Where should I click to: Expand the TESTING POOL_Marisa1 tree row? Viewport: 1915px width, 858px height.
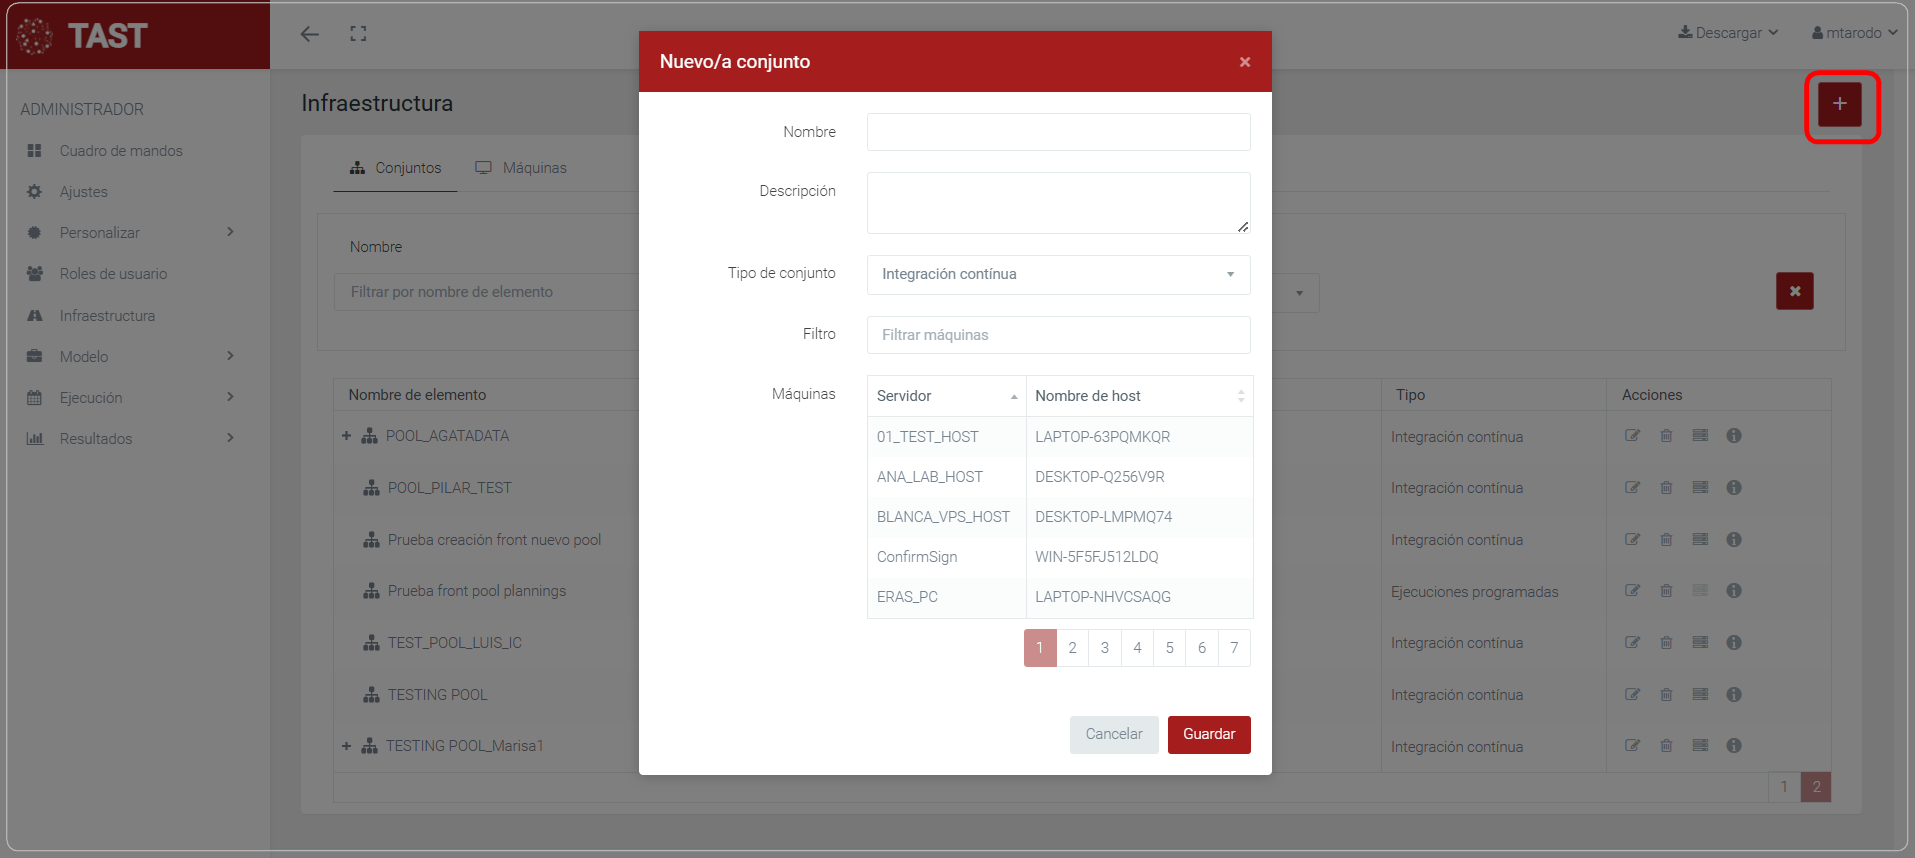click(346, 746)
